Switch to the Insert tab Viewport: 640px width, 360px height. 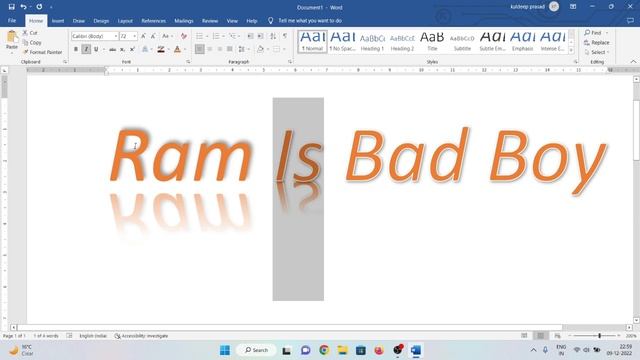[58, 20]
